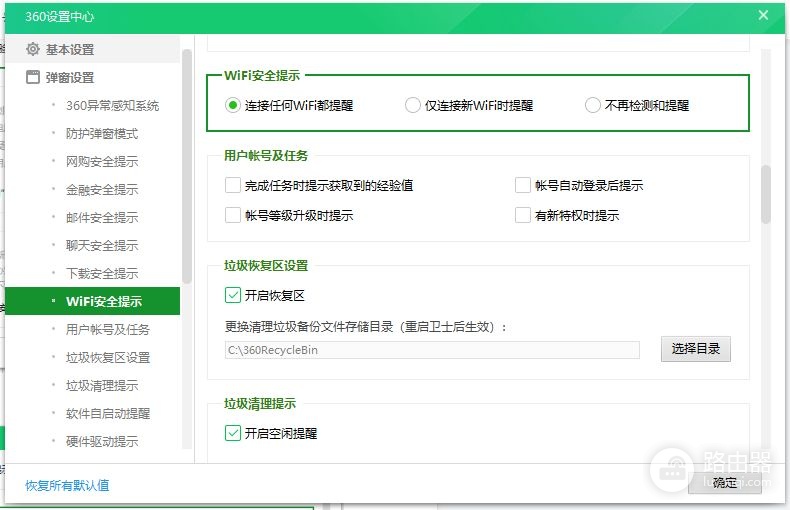Open 基本设置 category
The width and height of the screenshot is (790, 510).
(x=92, y=49)
